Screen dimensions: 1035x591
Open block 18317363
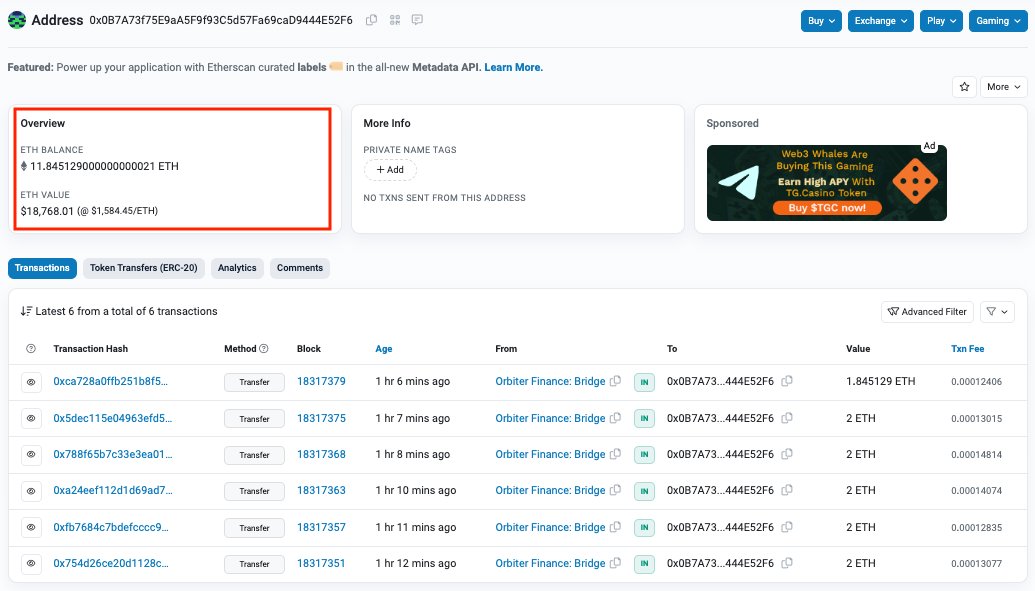(321, 490)
